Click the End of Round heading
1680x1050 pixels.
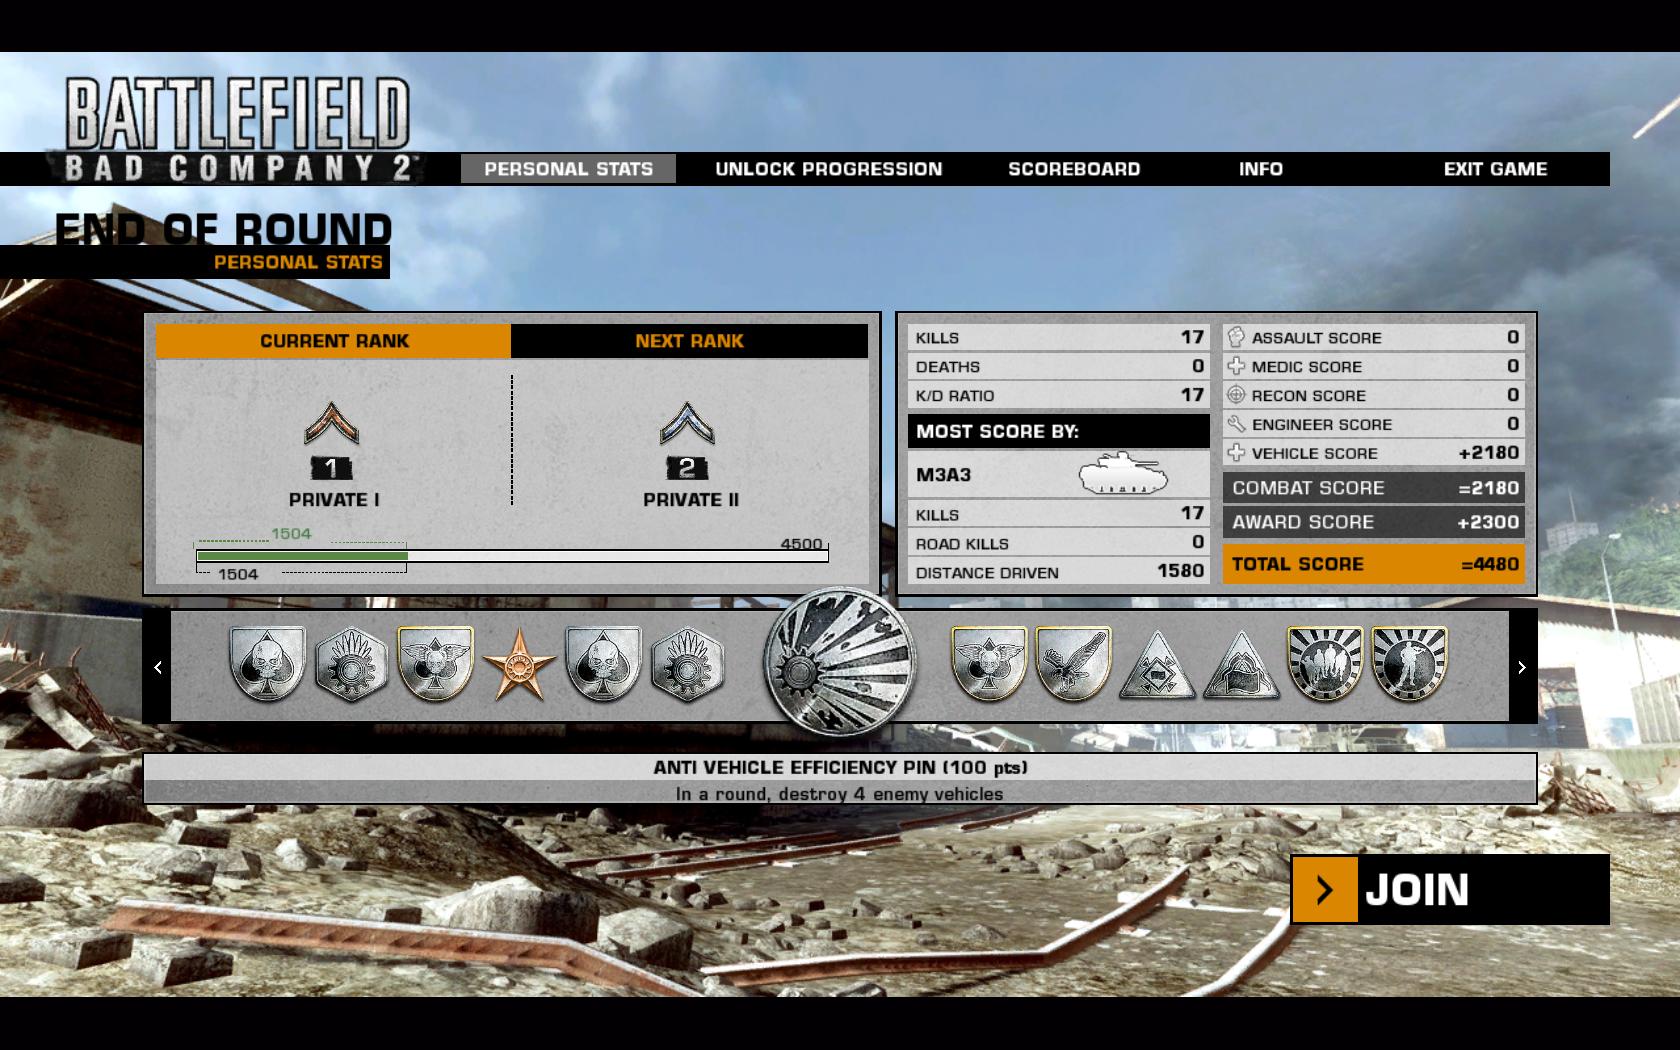223,229
